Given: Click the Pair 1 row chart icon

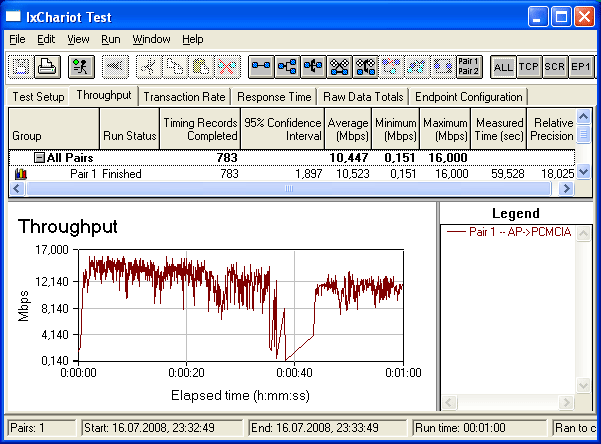Looking at the screenshot, I should pyautogui.click(x=21, y=174).
